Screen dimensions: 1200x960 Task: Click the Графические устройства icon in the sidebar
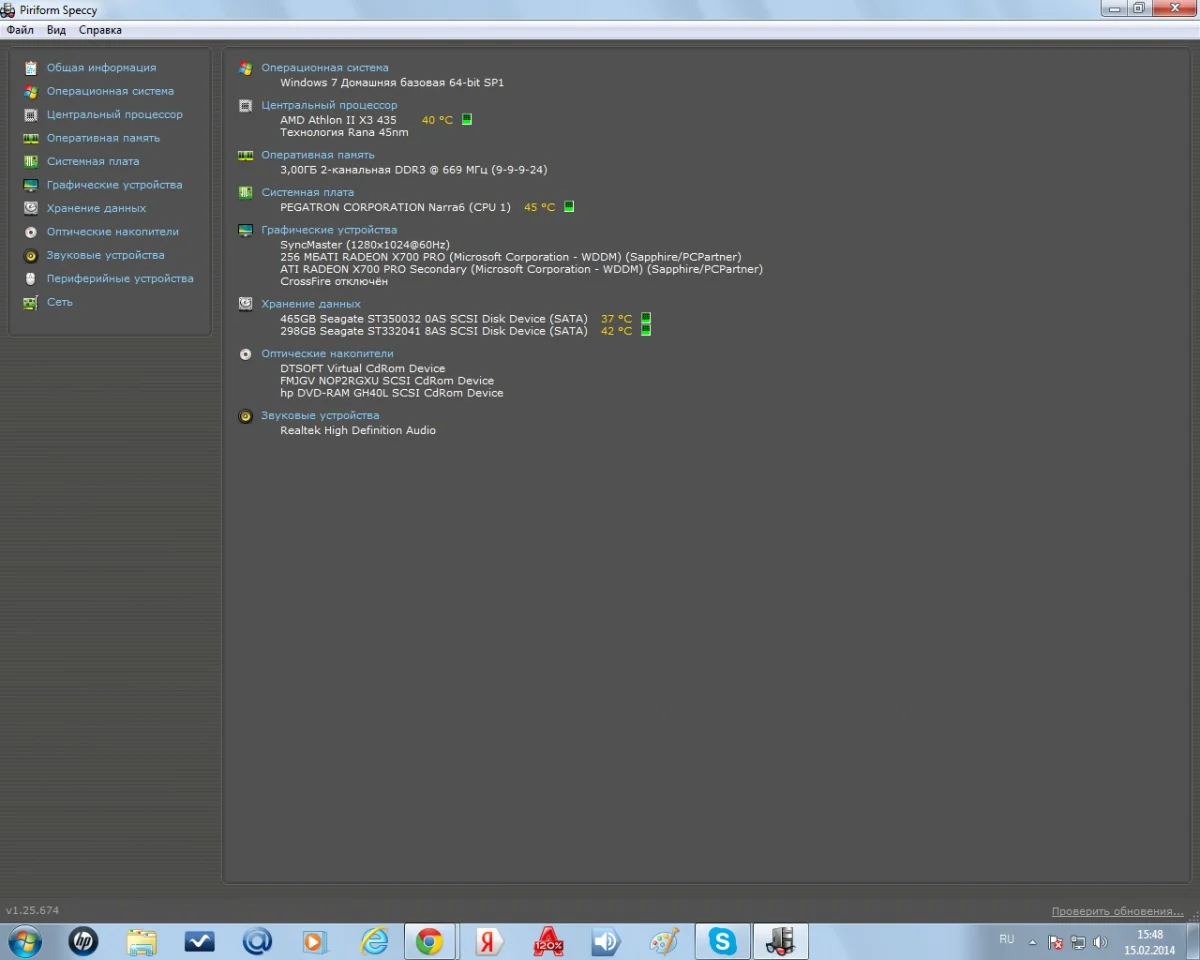30,185
